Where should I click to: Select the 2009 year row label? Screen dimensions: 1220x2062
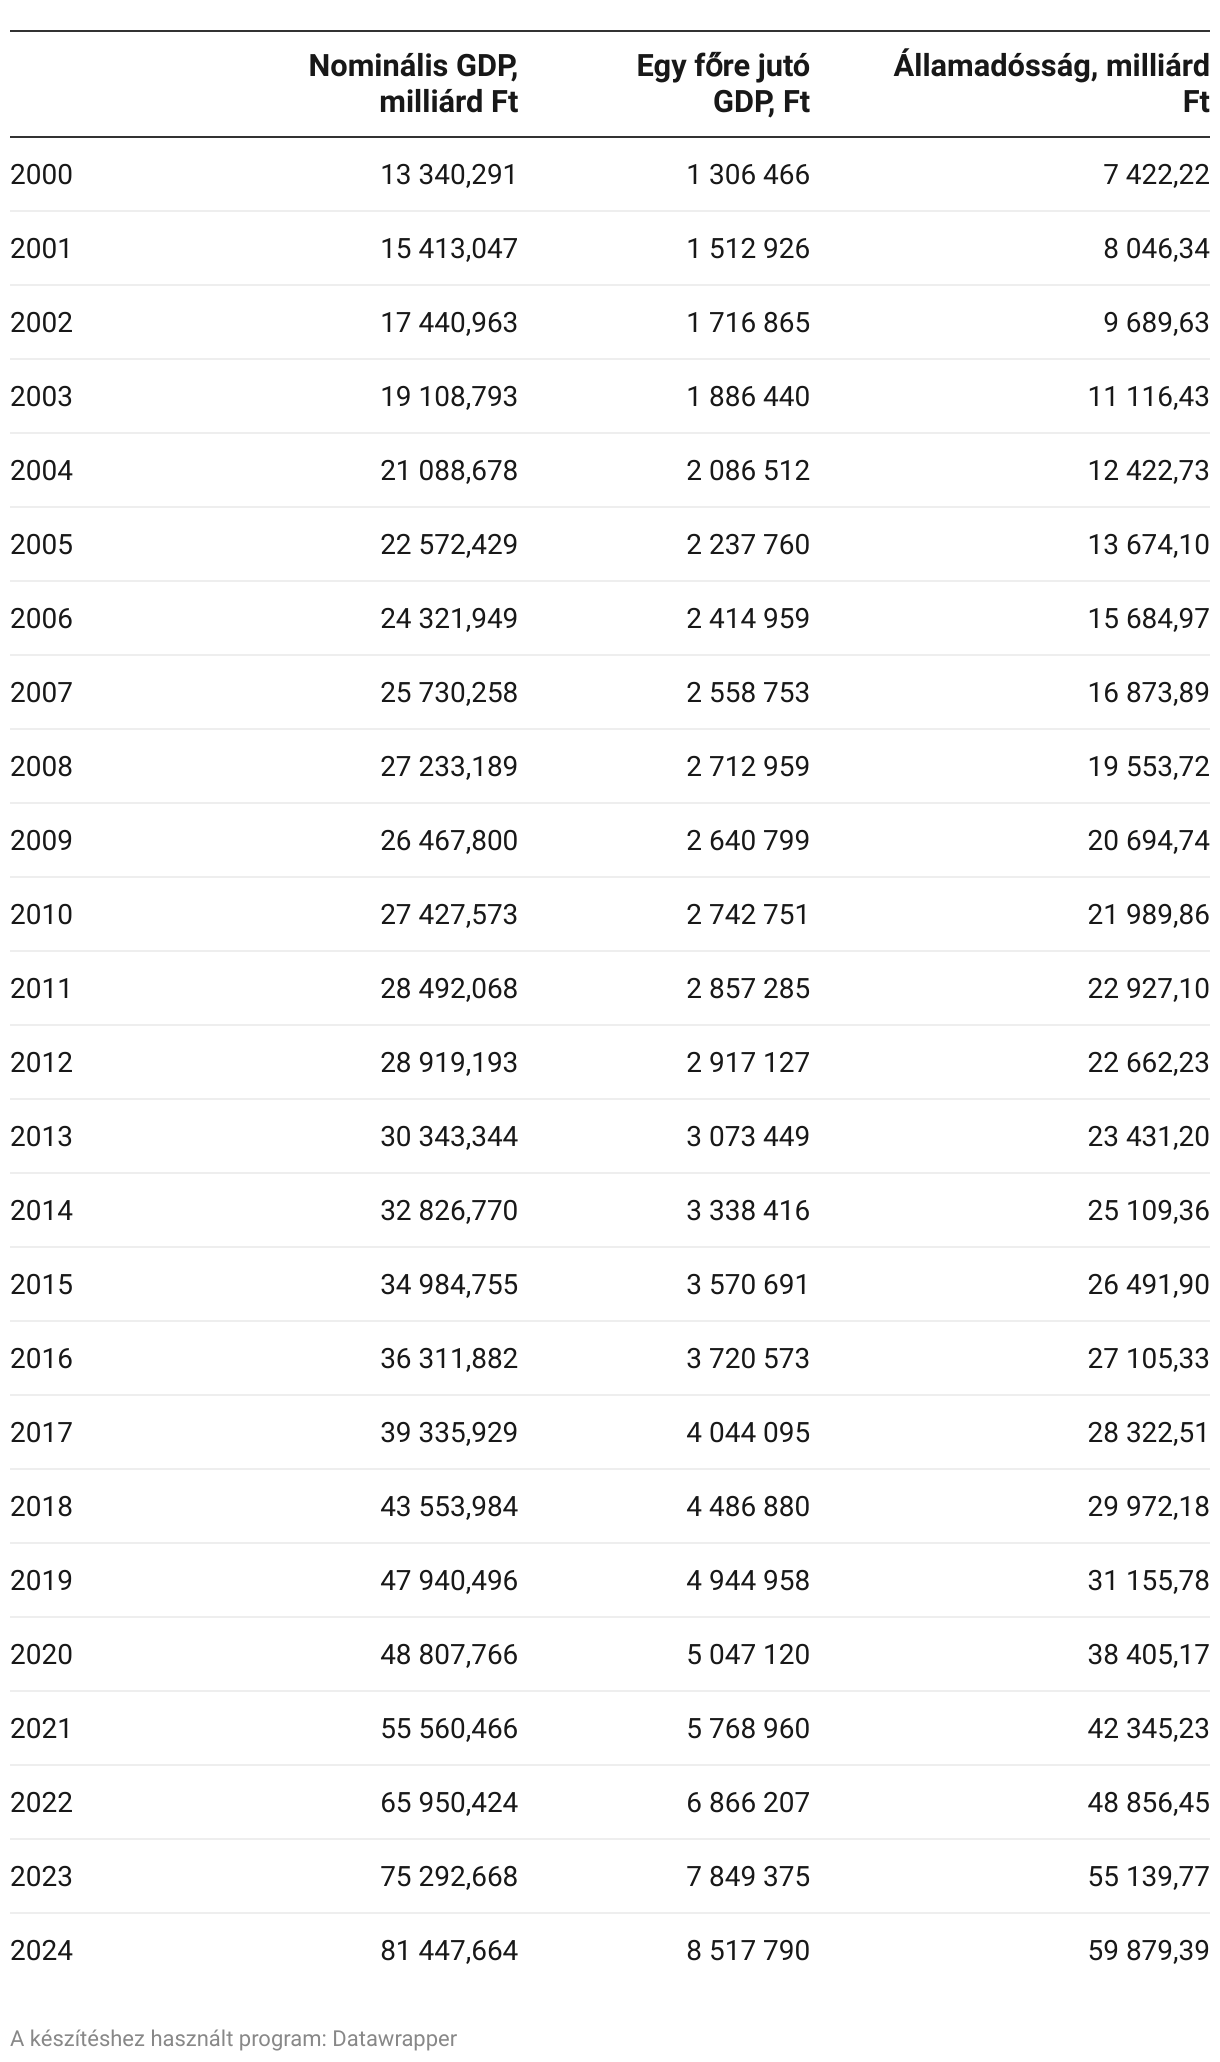pos(41,841)
